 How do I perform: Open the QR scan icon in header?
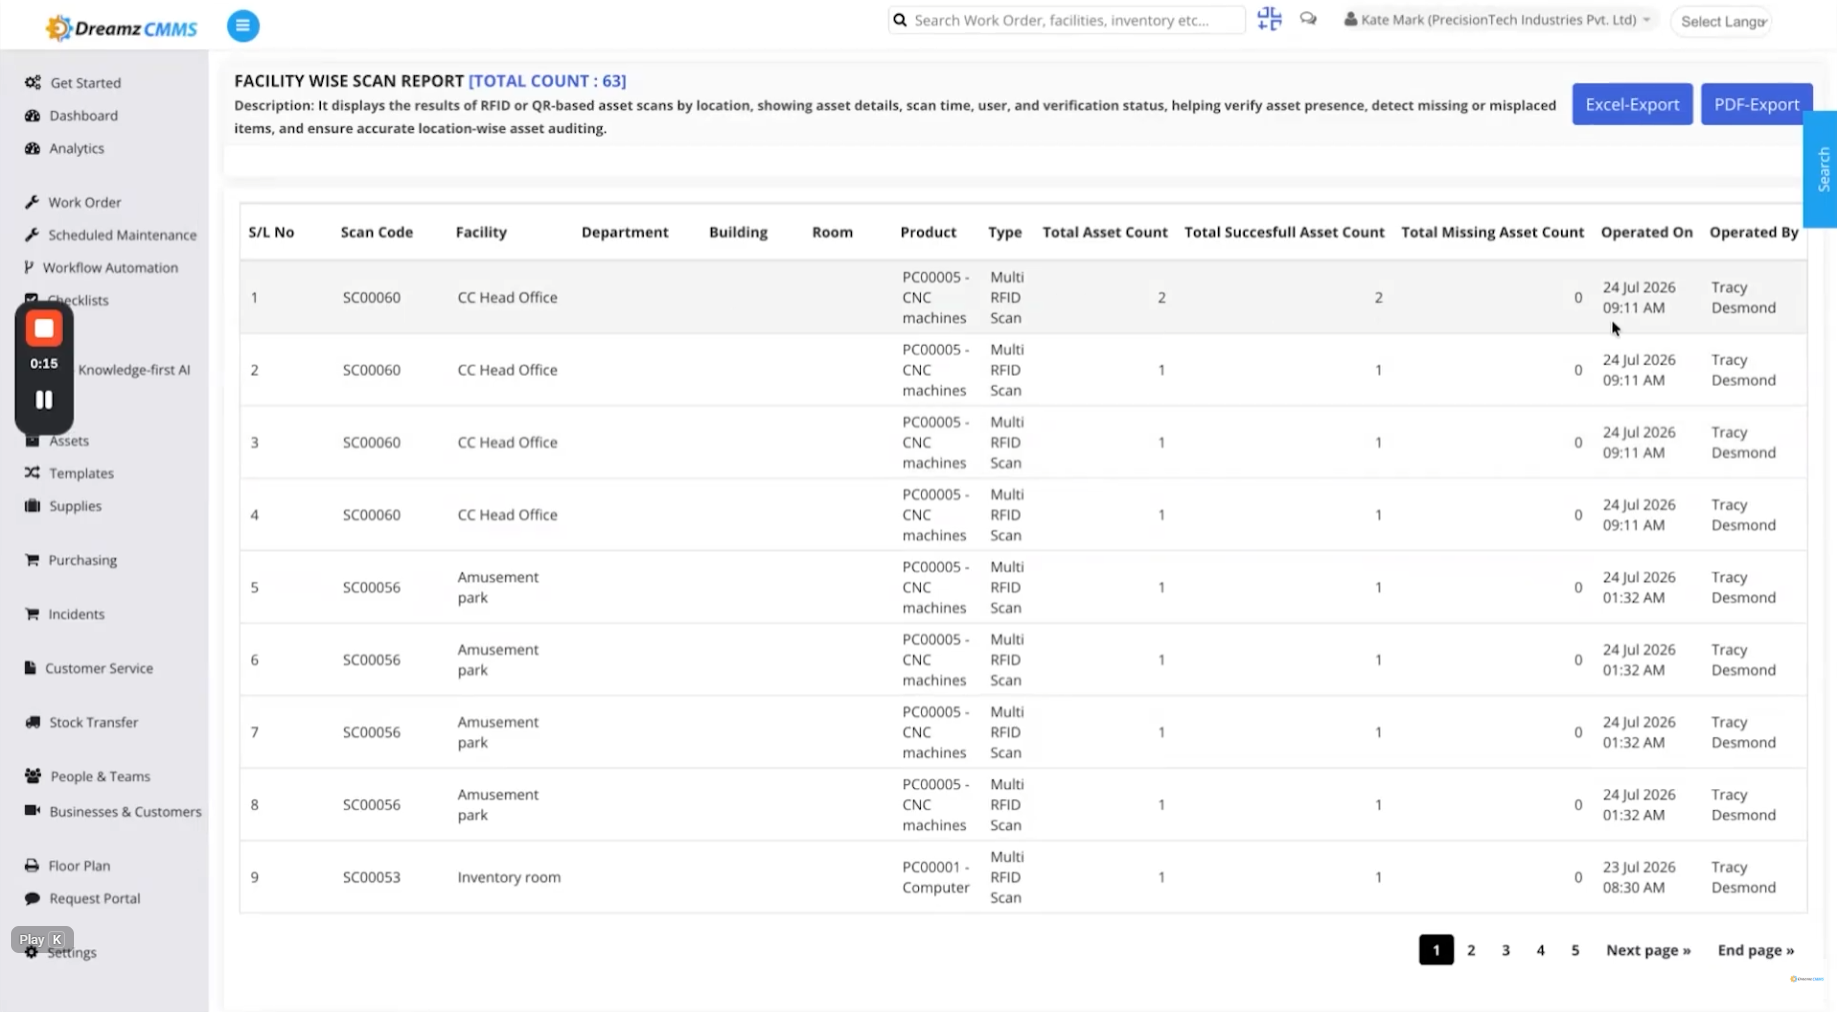click(1269, 19)
